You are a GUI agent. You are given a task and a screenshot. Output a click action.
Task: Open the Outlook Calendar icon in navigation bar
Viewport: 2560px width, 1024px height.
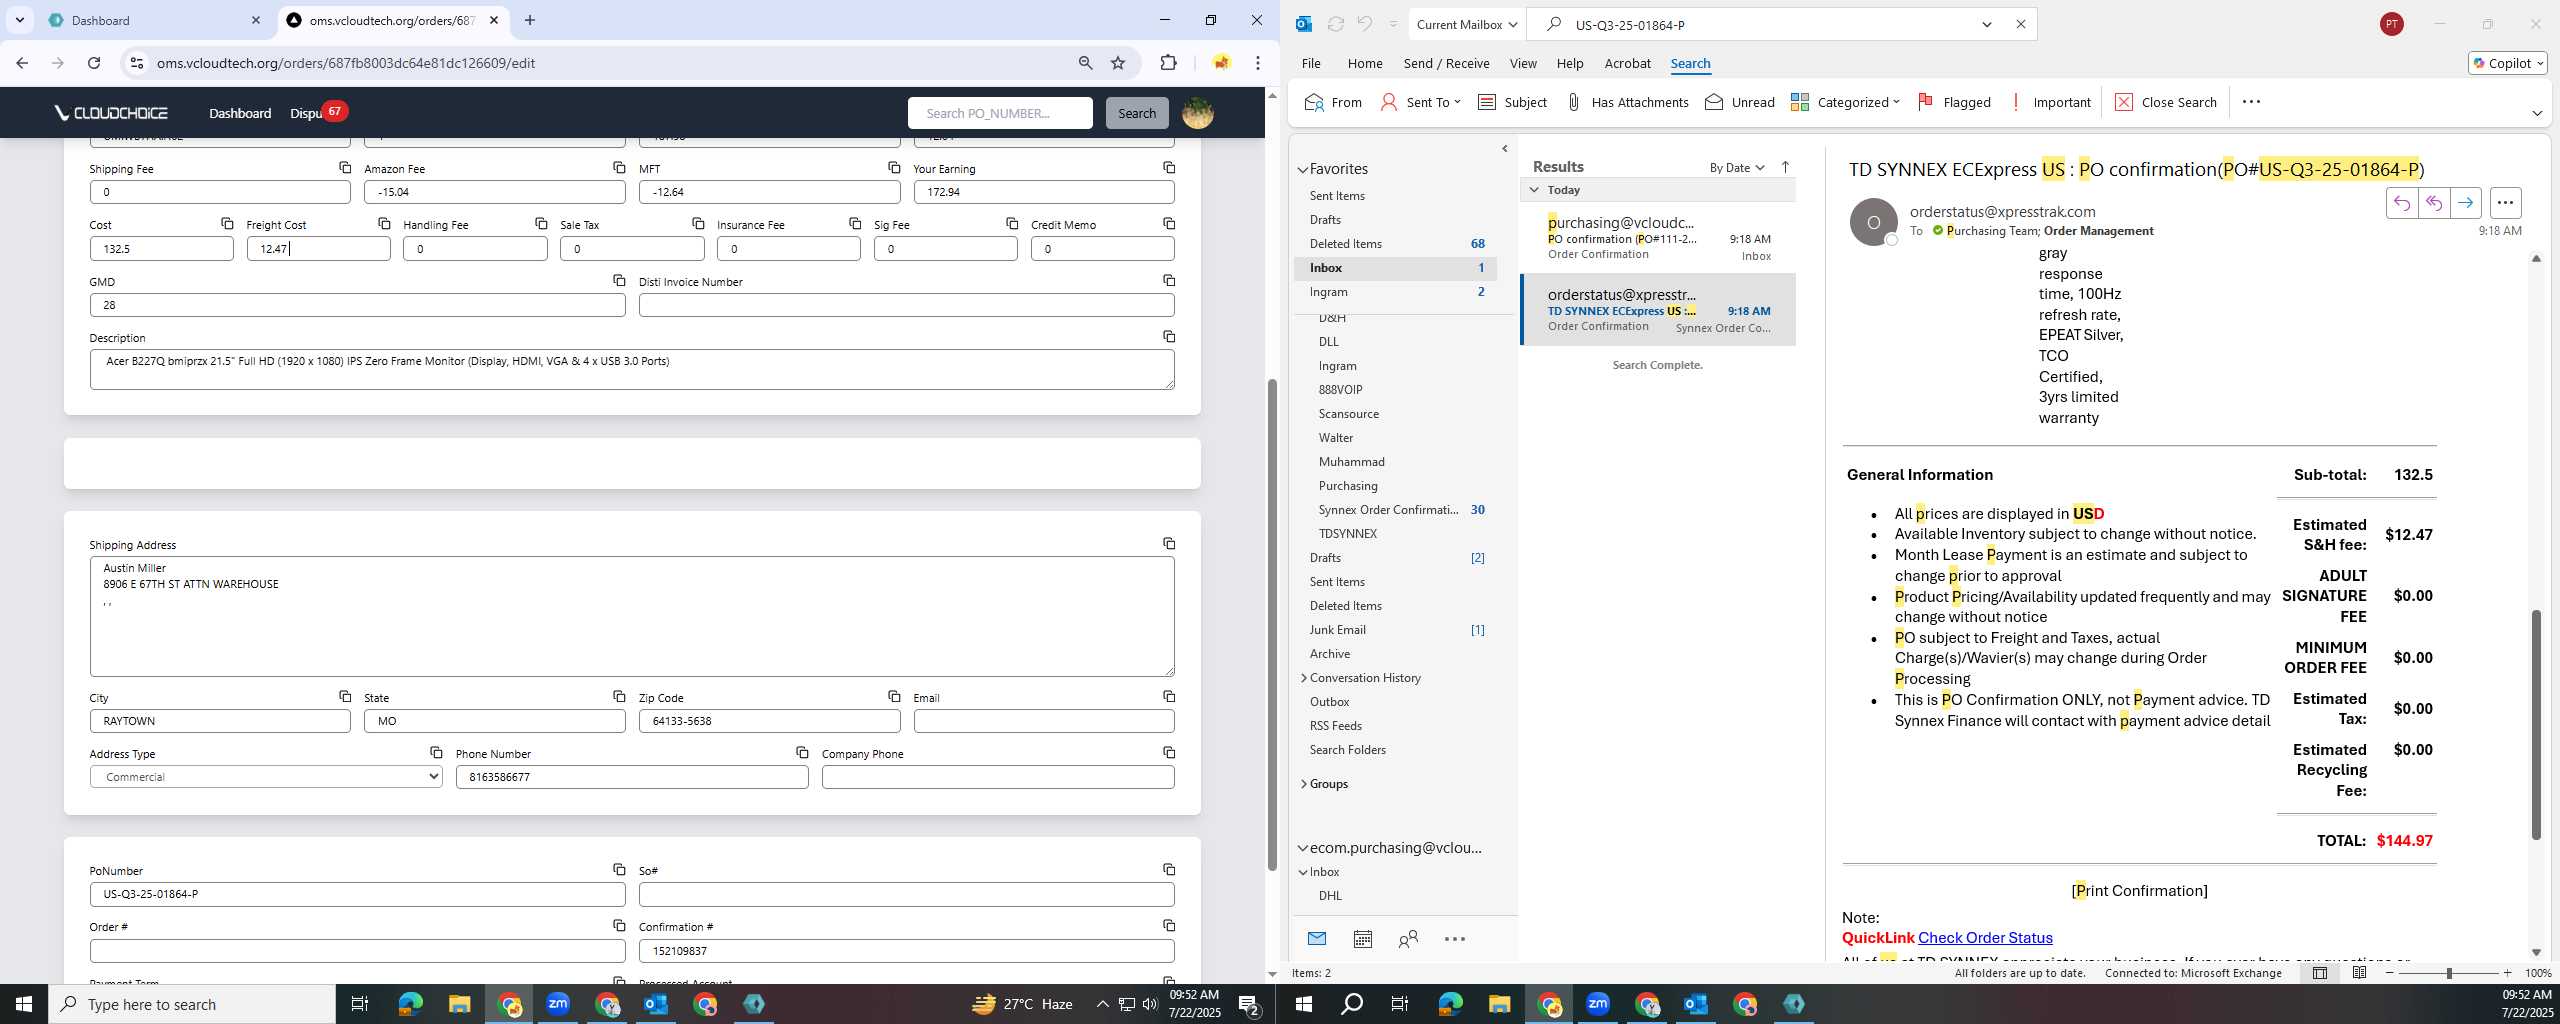pos(1362,938)
